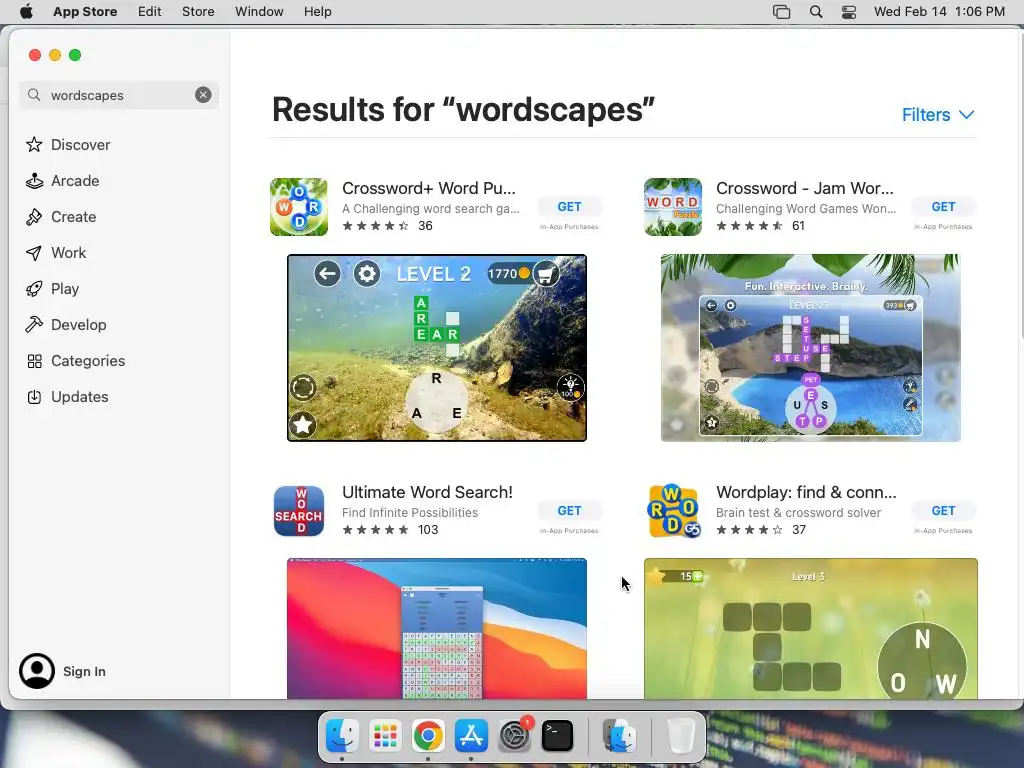The height and width of the screenshot is (768, 1024).
Task: Open the Discover section in sidebar
Action: tap(68, 144)
